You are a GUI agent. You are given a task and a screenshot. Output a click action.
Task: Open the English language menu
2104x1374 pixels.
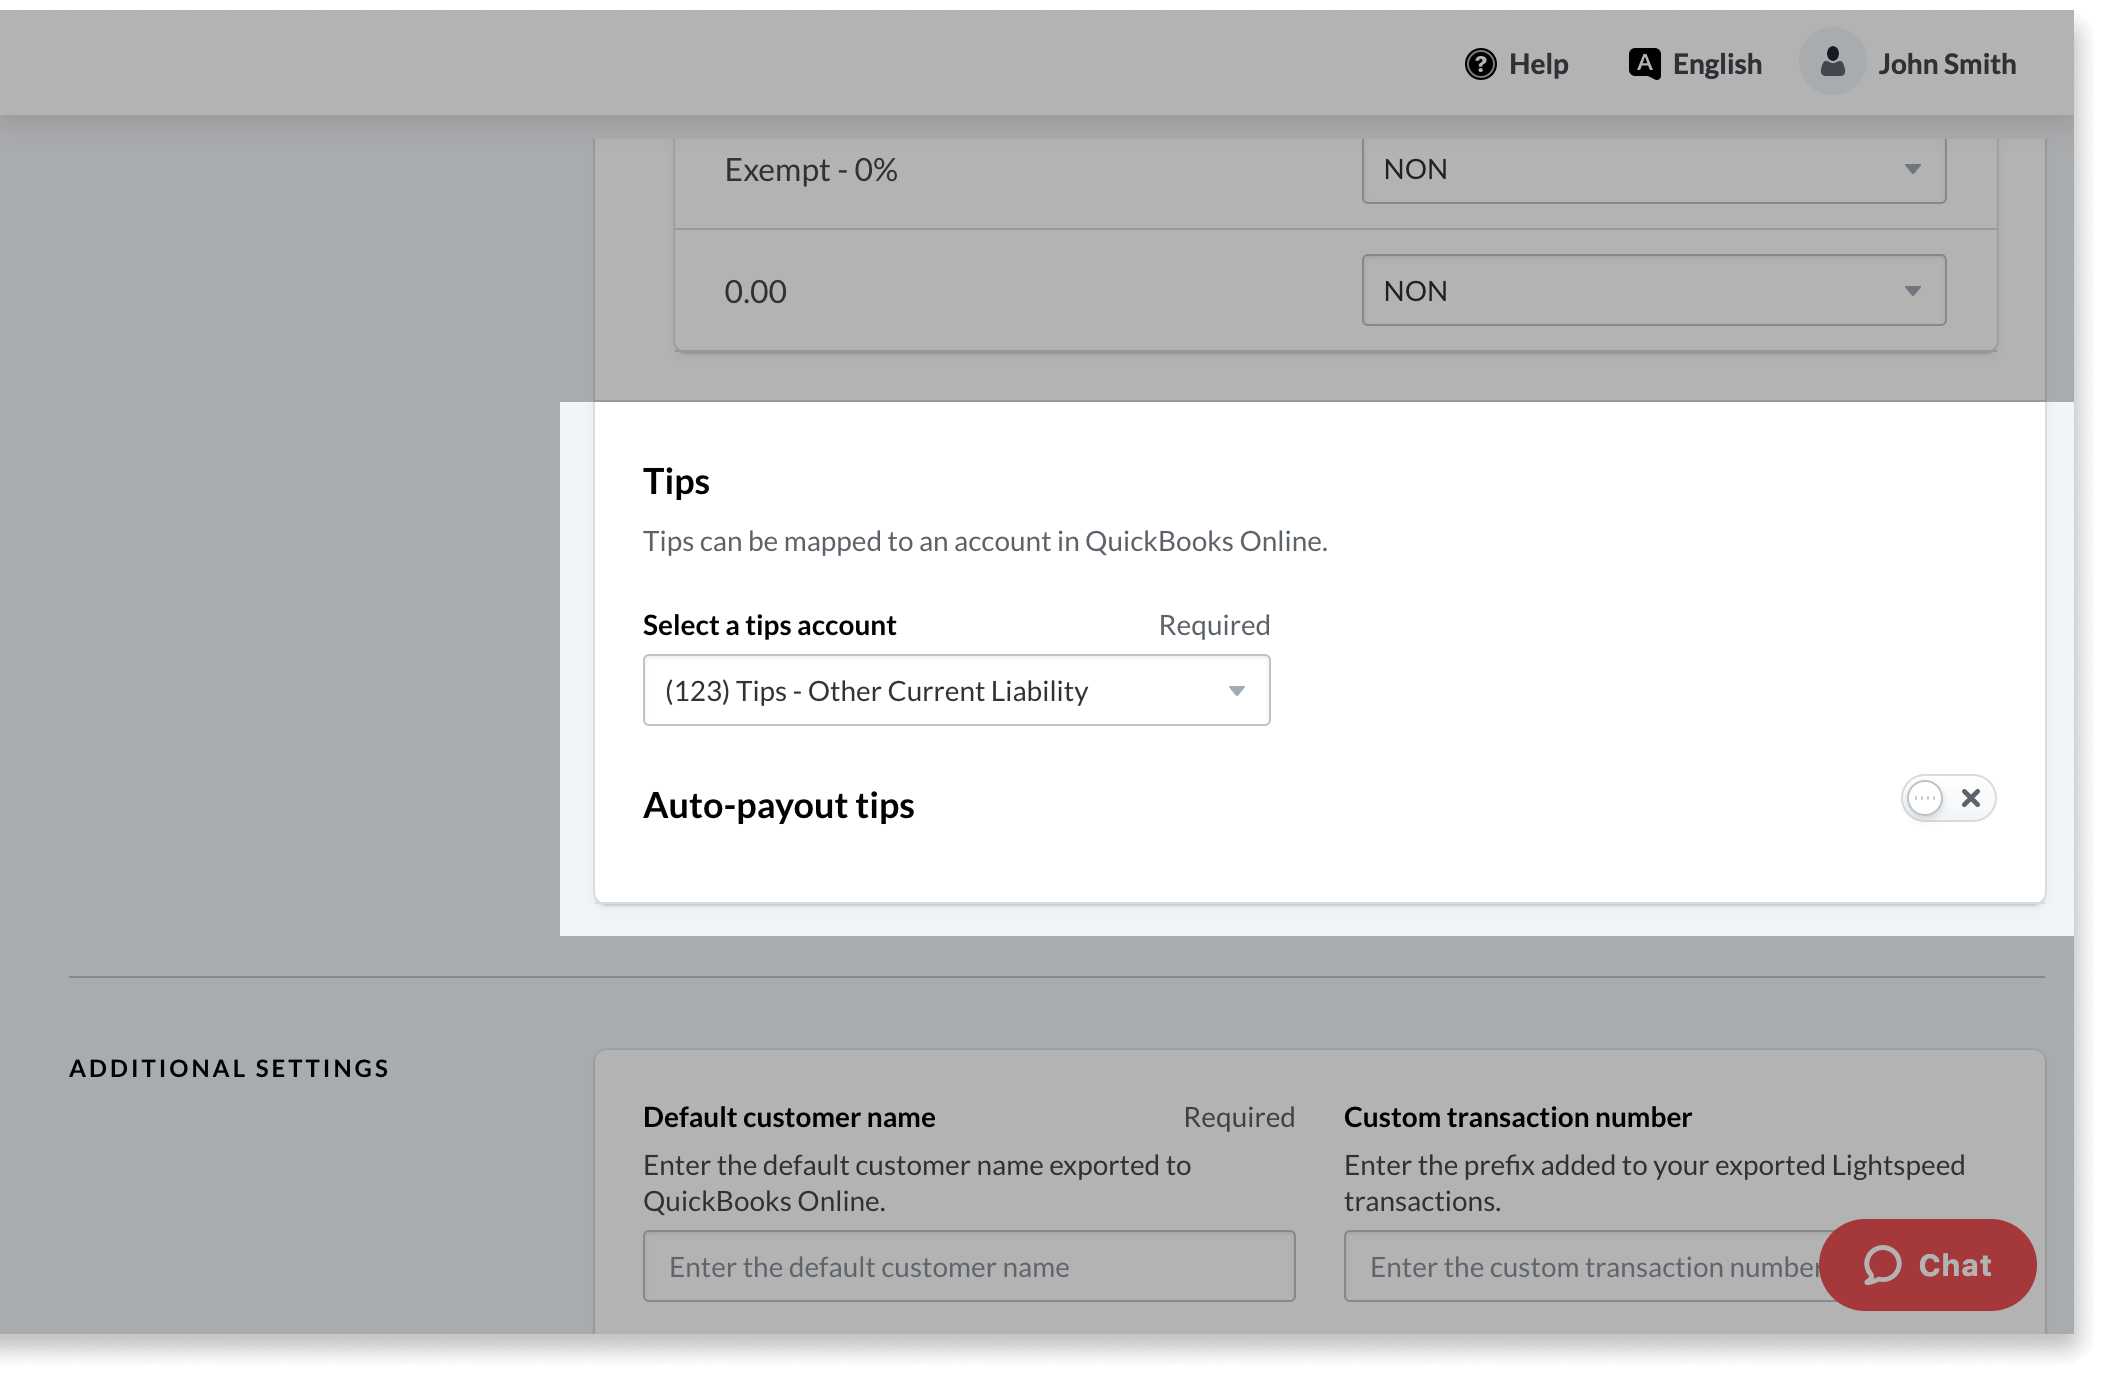click(1693, 62)
